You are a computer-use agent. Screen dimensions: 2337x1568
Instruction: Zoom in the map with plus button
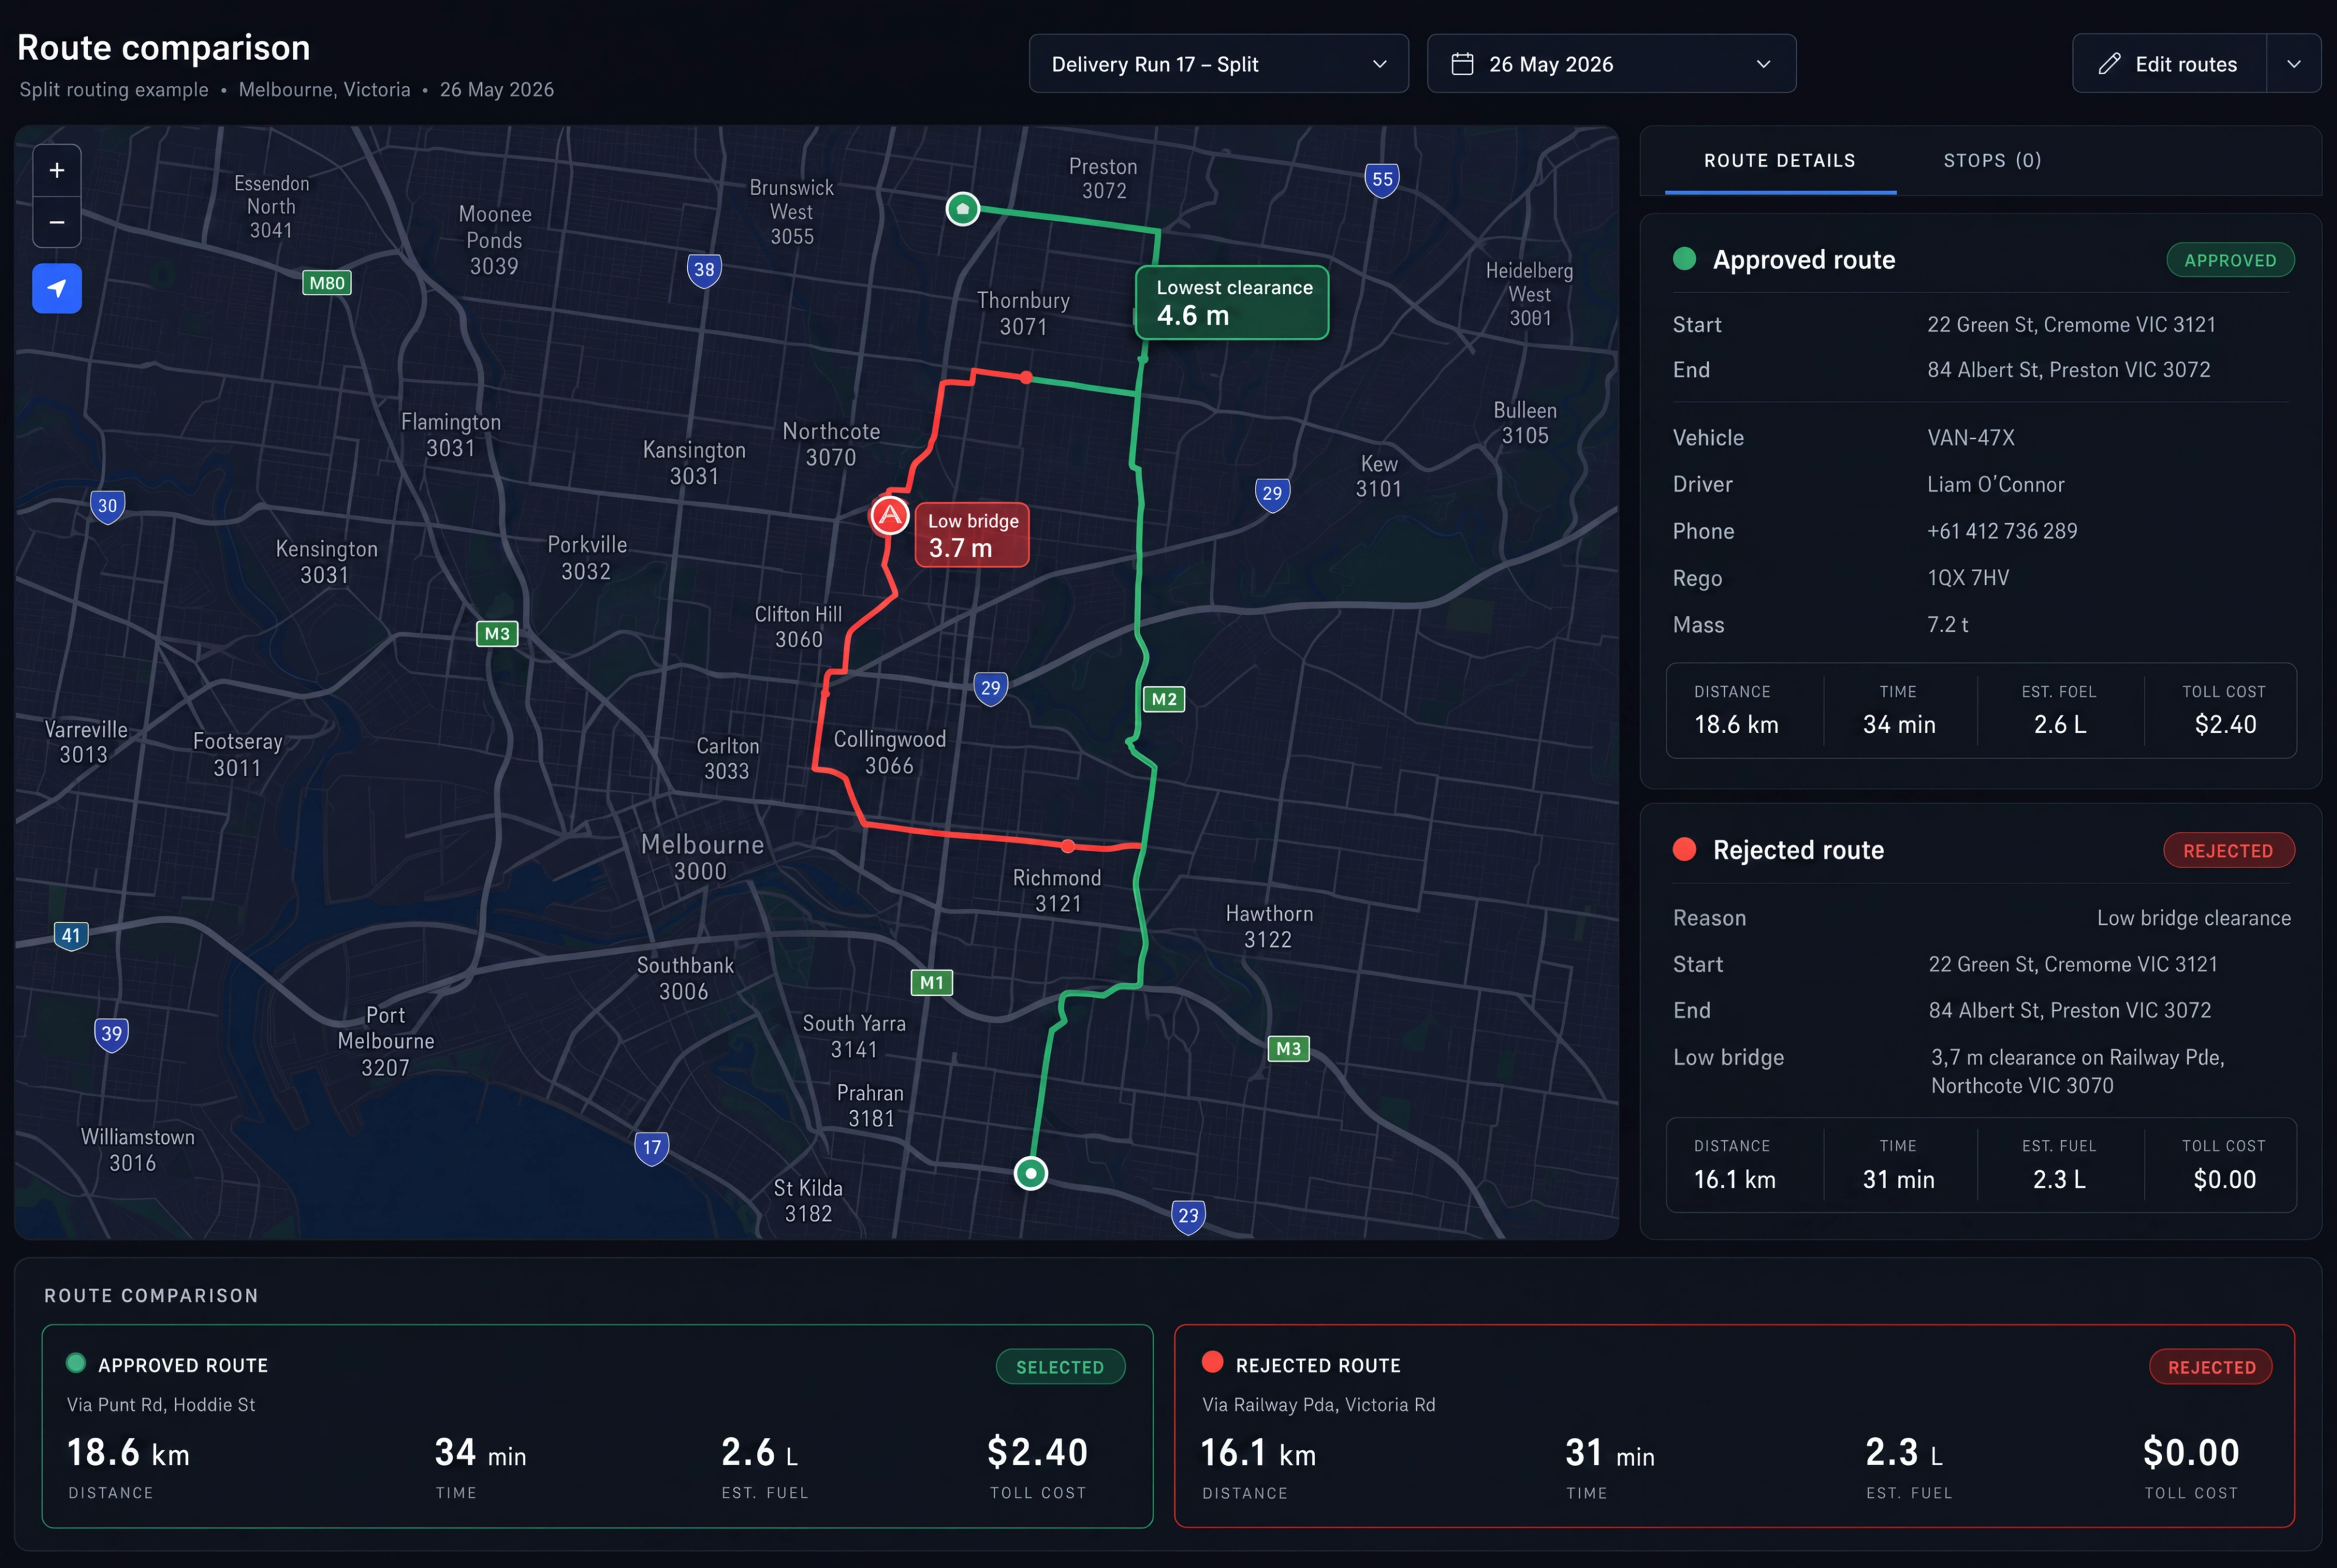point(57,171)
